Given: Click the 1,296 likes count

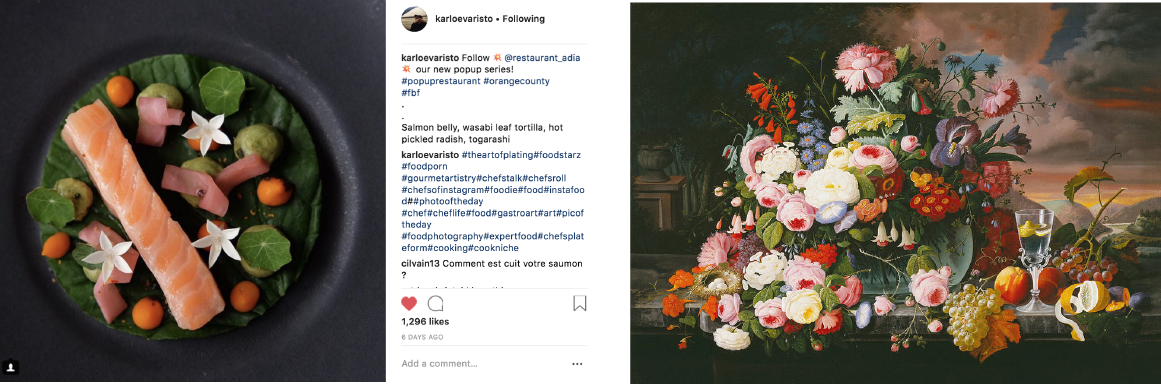Looking at the screenshot, I should [425, 322].
